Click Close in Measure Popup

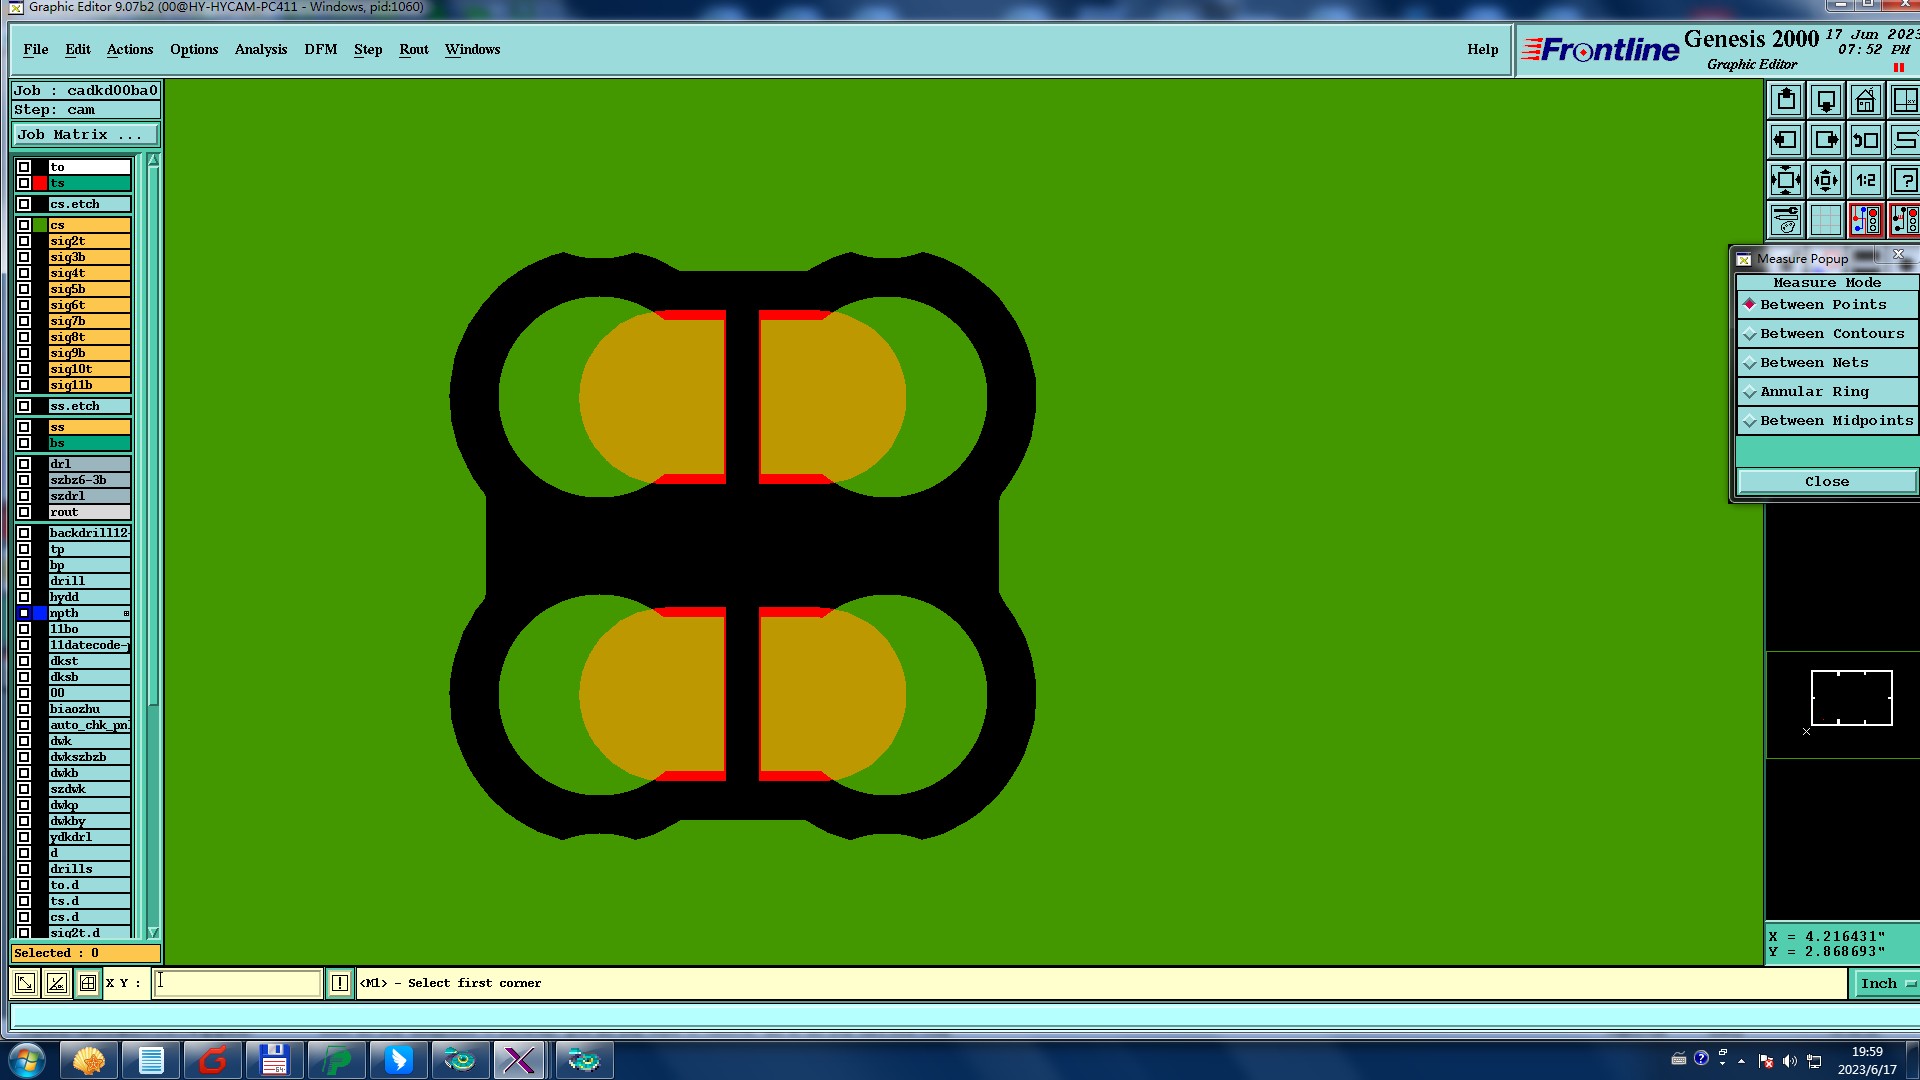pyautogui.click(x=1826, y=482)
